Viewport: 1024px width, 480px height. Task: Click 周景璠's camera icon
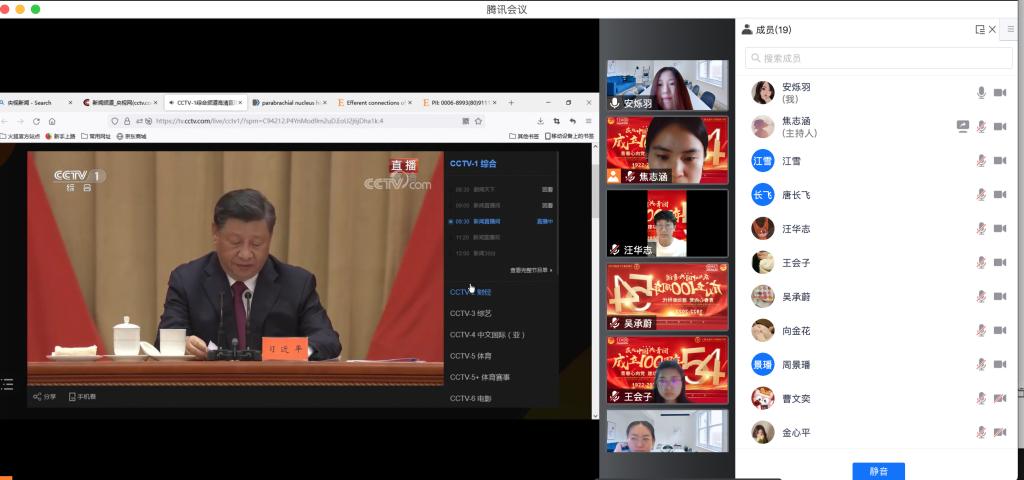point(1000,364)
